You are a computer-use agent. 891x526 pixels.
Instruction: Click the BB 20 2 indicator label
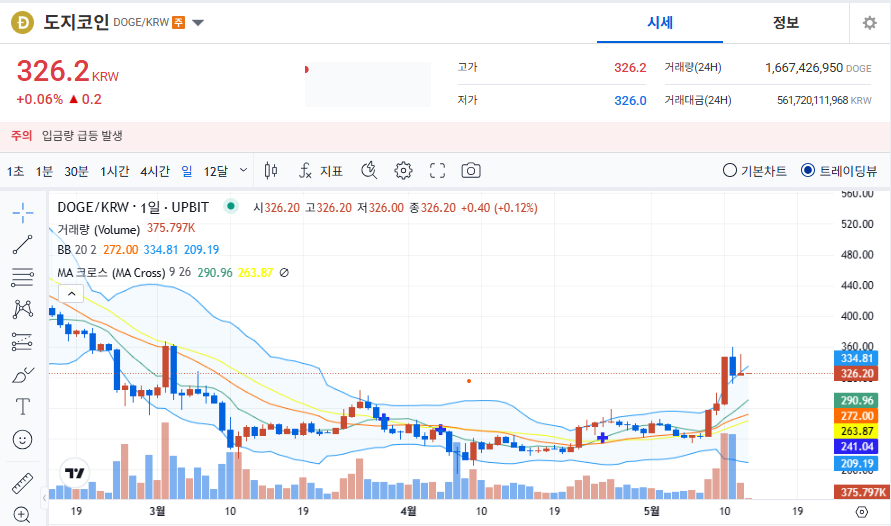[77, 250]
